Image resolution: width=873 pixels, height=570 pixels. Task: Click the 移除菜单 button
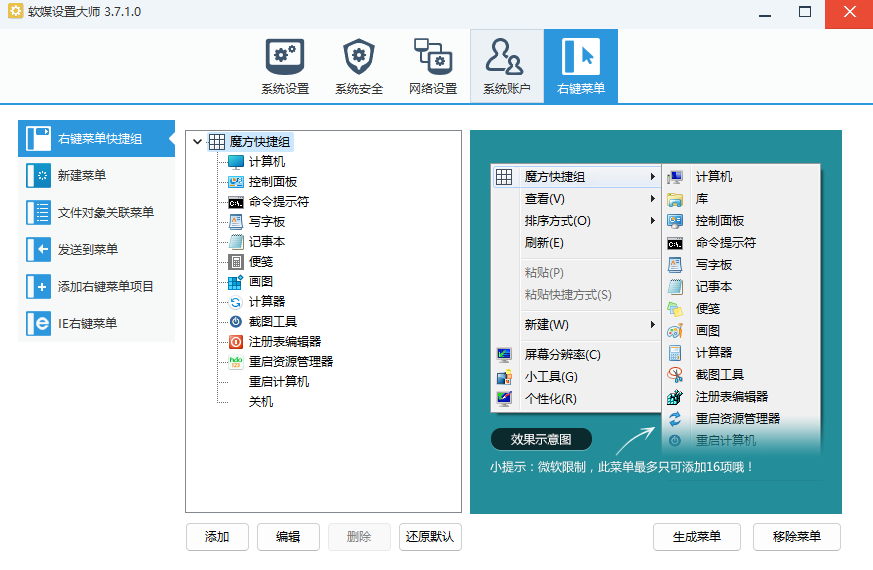point(796,537)
